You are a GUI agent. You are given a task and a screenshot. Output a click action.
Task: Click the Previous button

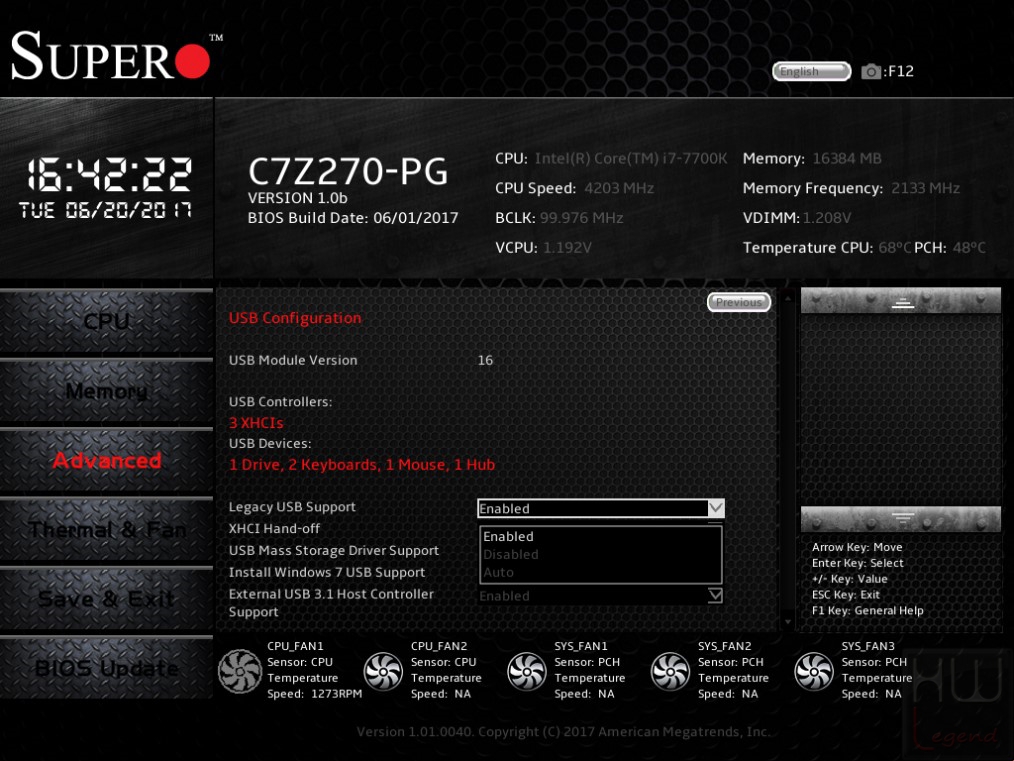click(x=739, y=302)
